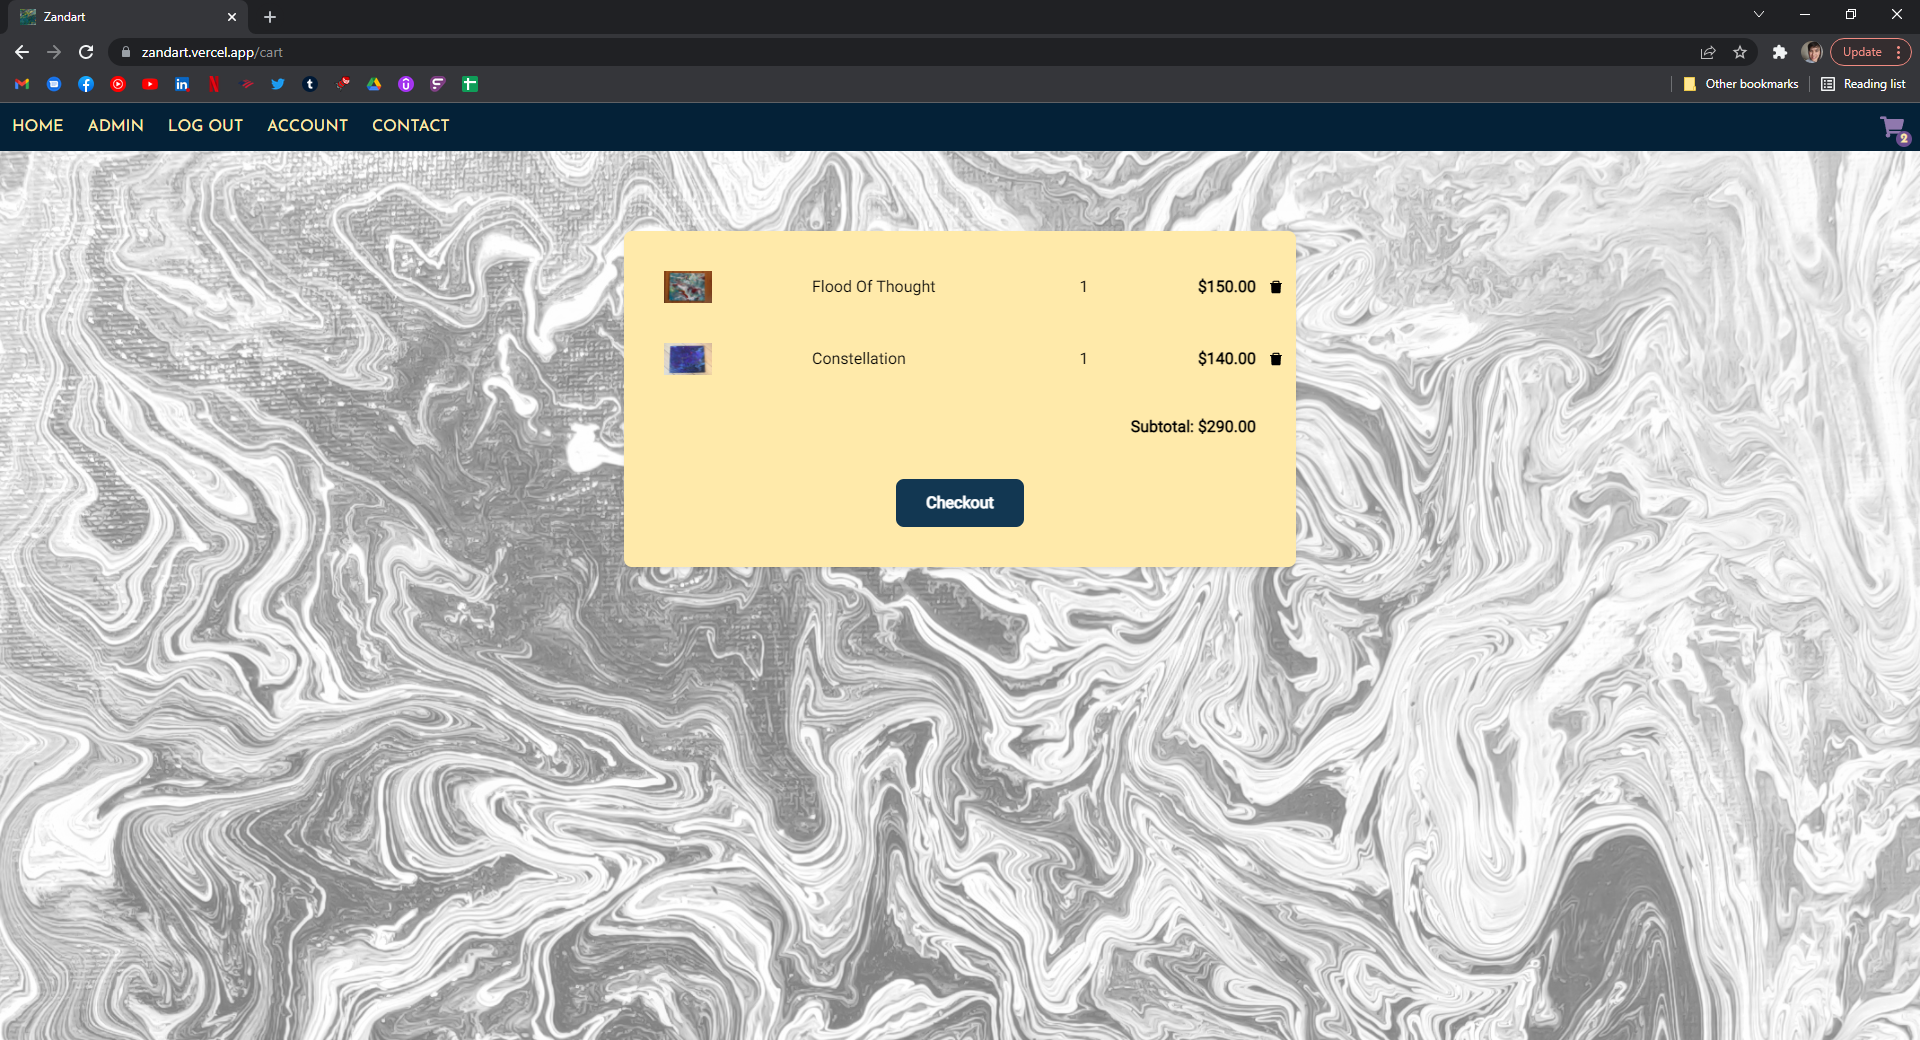The height and width of the screenshot is (1040, 1920).
Task: Go to the HOME nav item
Action: (38, 125)
